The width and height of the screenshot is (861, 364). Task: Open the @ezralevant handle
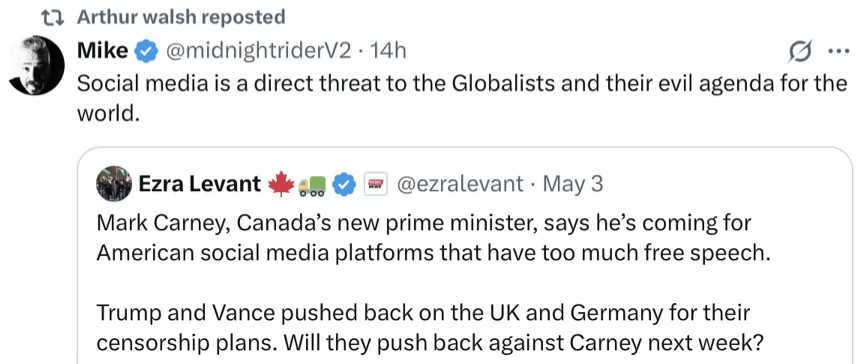[460, 185]
